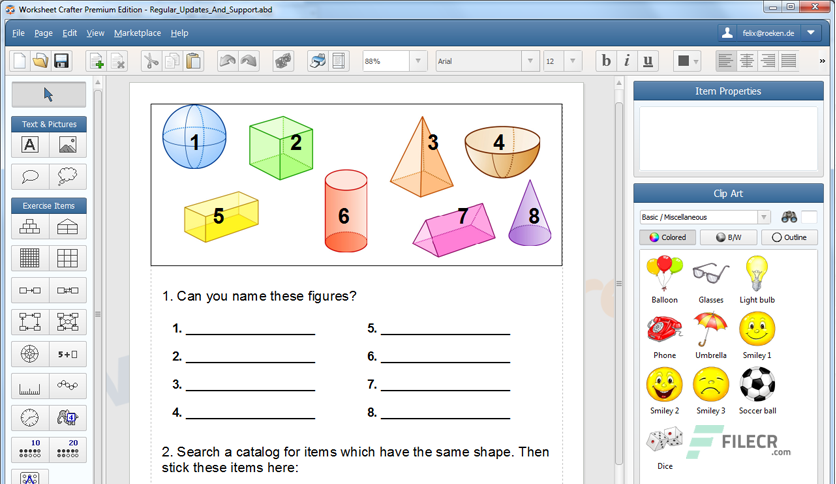The width and height of the screenshot is (836, 484).
Task: Delete the page using the page X icon
Action: [118, 61]
